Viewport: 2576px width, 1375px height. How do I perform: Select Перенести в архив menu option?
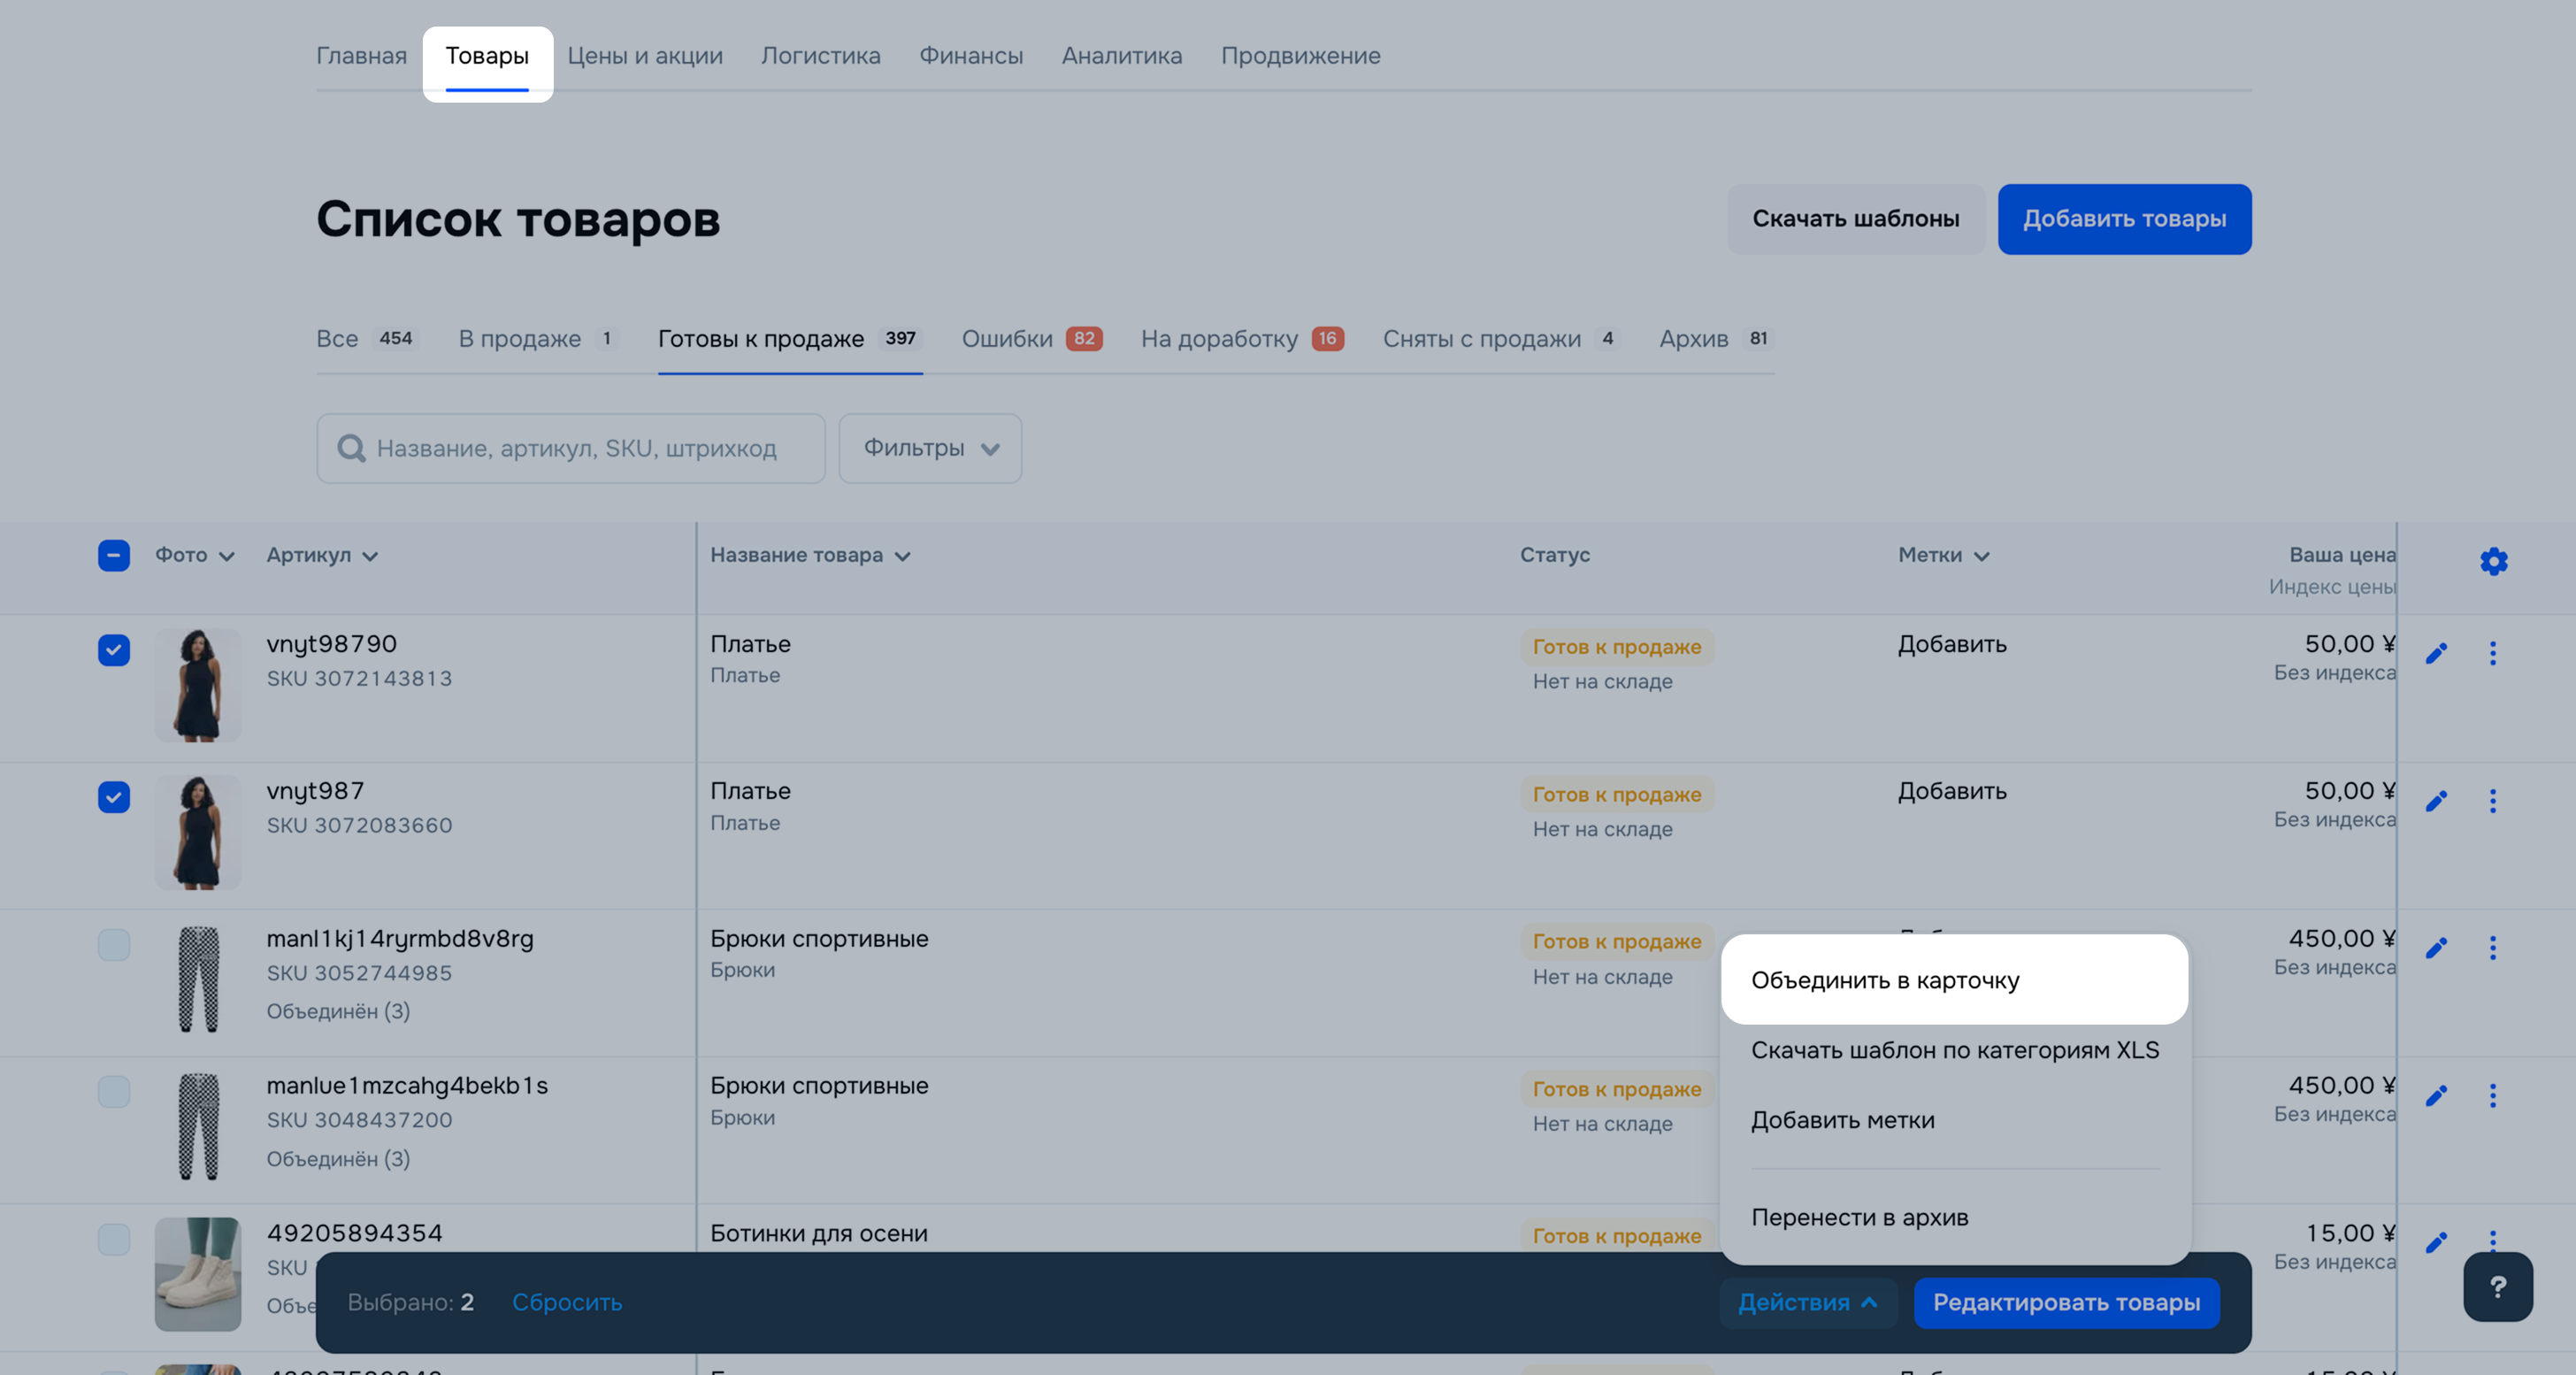[1859, 1217]
